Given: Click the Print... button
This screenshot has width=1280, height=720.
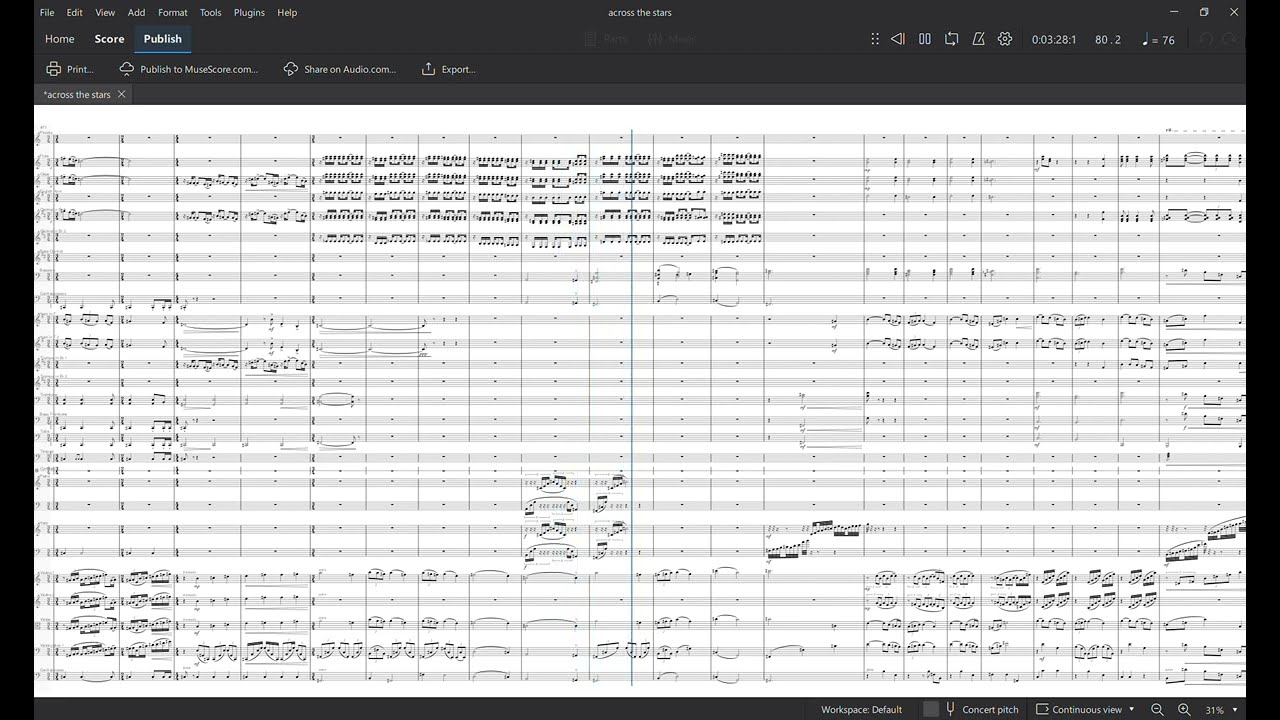Looking at the screenshot, I should point(70,69).
